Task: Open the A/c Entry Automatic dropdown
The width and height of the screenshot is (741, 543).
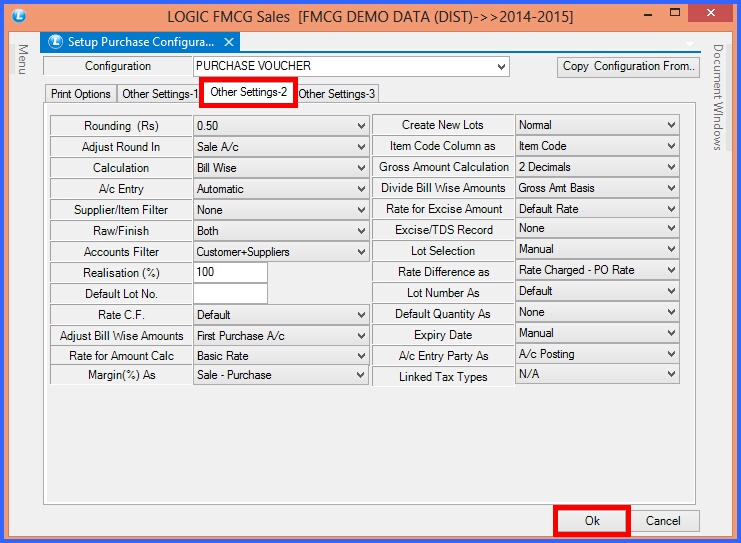Action: coord(281,189)
